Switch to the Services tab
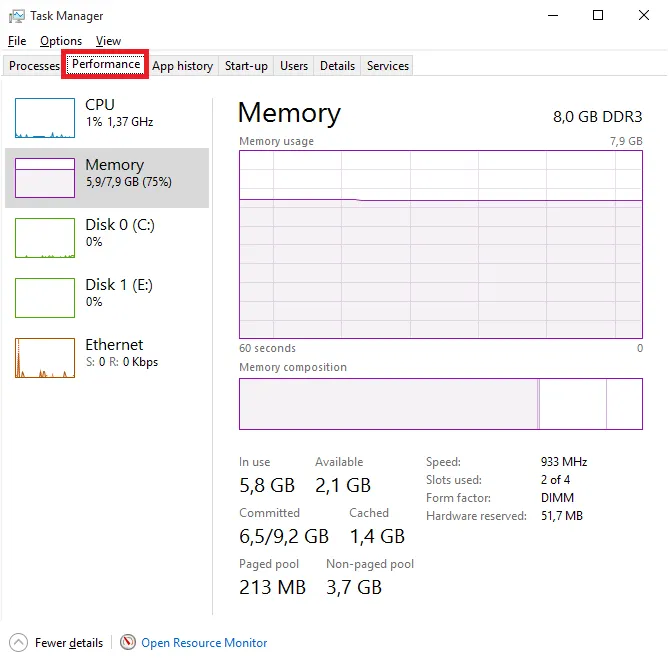 pos(387,66)
